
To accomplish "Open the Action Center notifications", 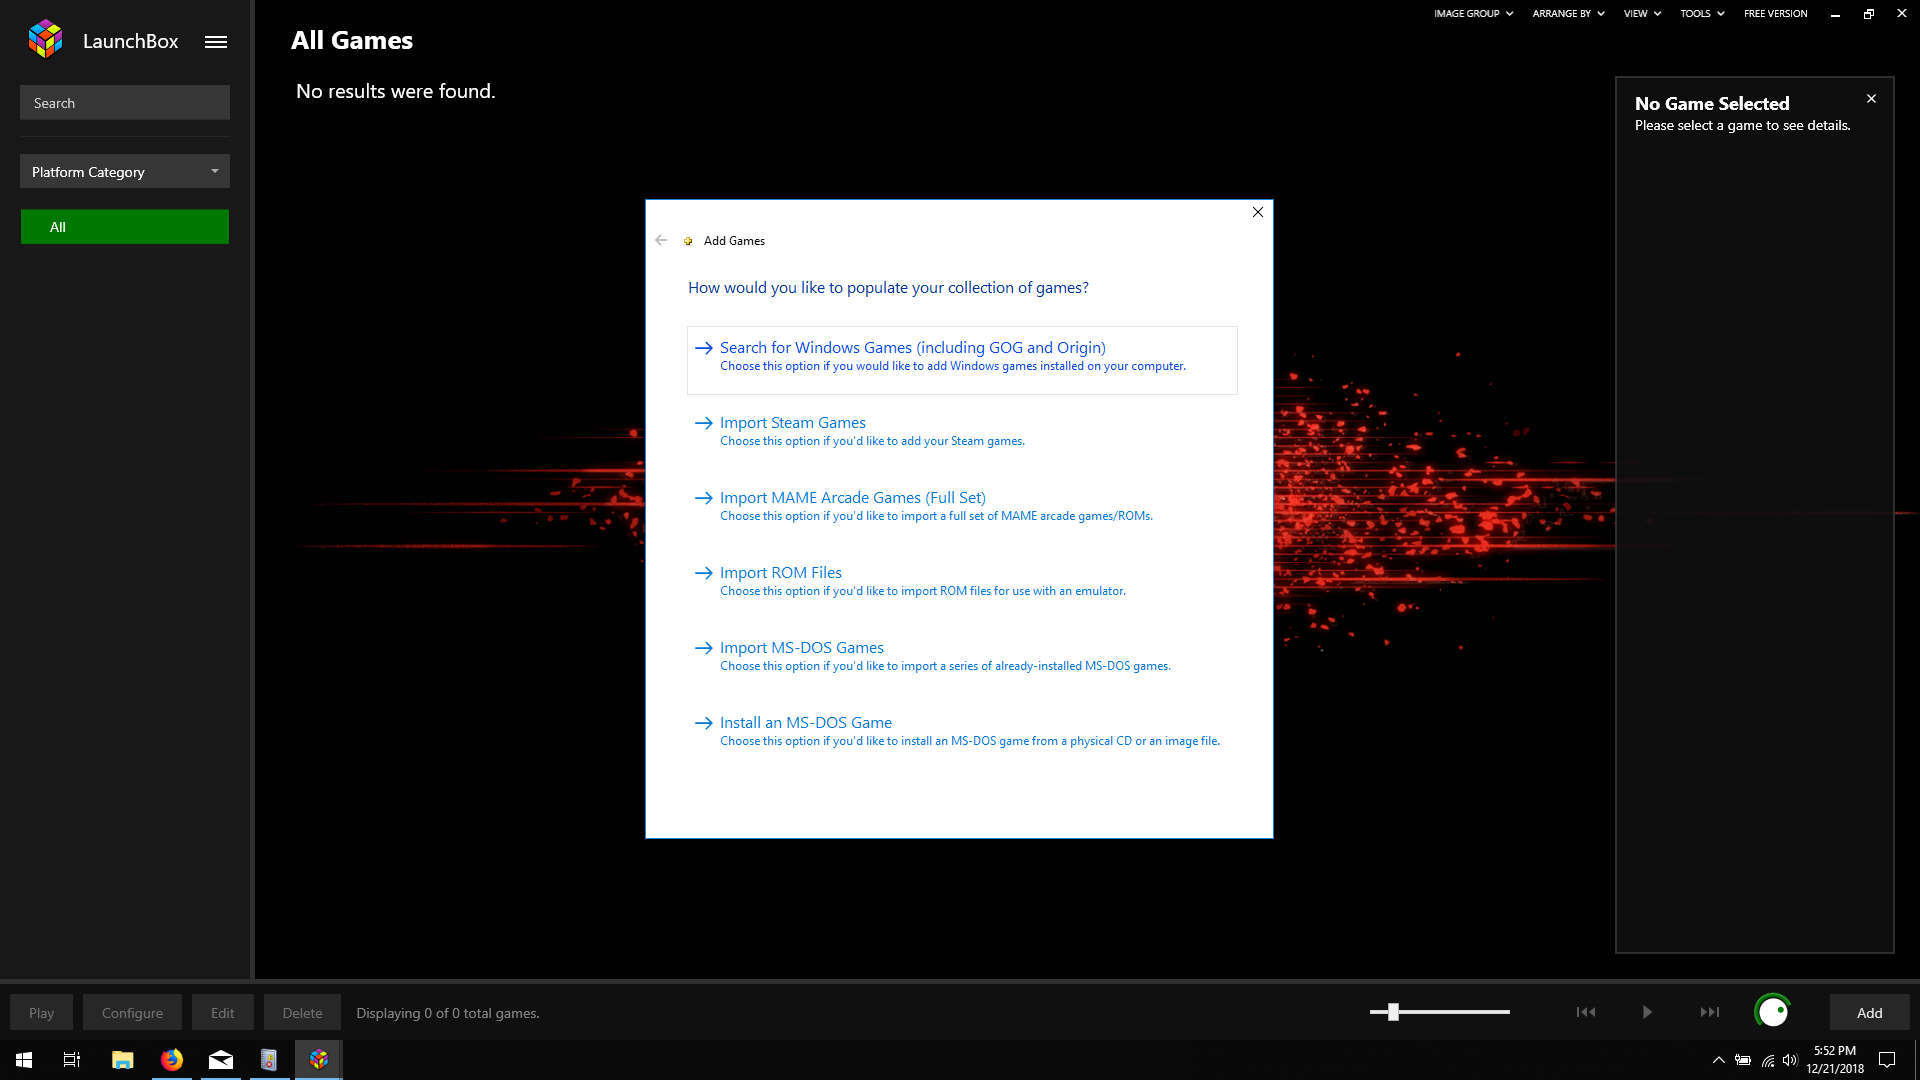I will (1887, 1060).
